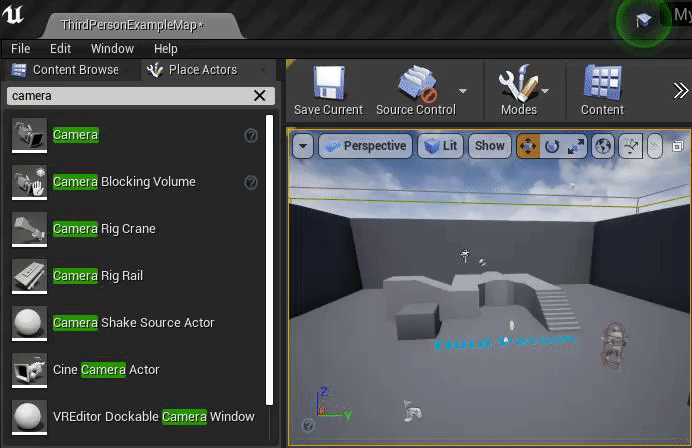Click the Cine Camera Actor icon
692x448 pixels.
29,370
